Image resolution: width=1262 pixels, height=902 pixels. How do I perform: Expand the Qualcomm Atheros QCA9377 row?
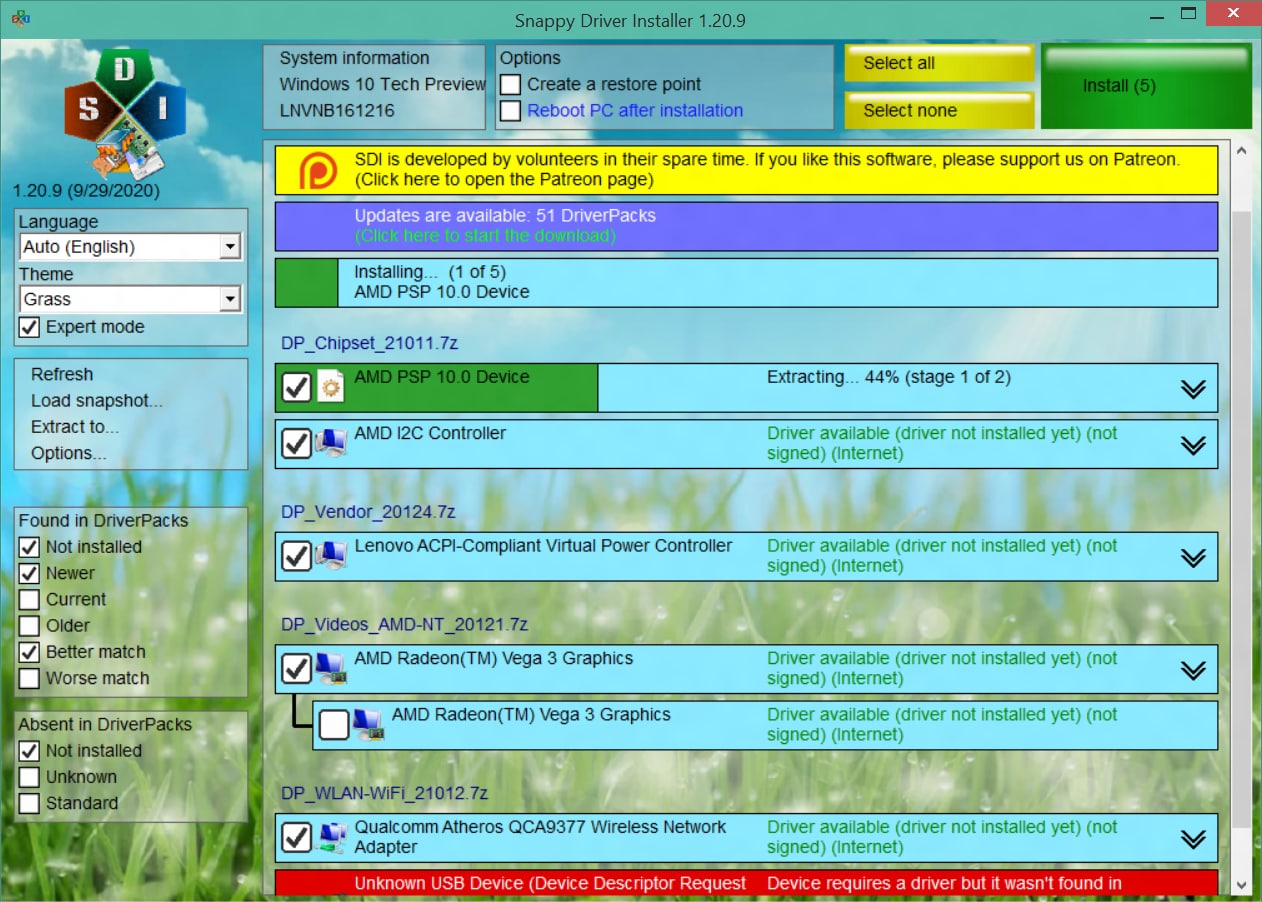click(1193, 840)
